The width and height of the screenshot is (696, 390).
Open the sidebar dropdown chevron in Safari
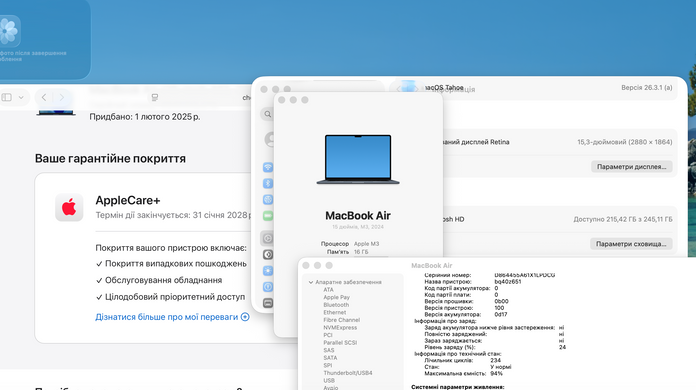21,97
